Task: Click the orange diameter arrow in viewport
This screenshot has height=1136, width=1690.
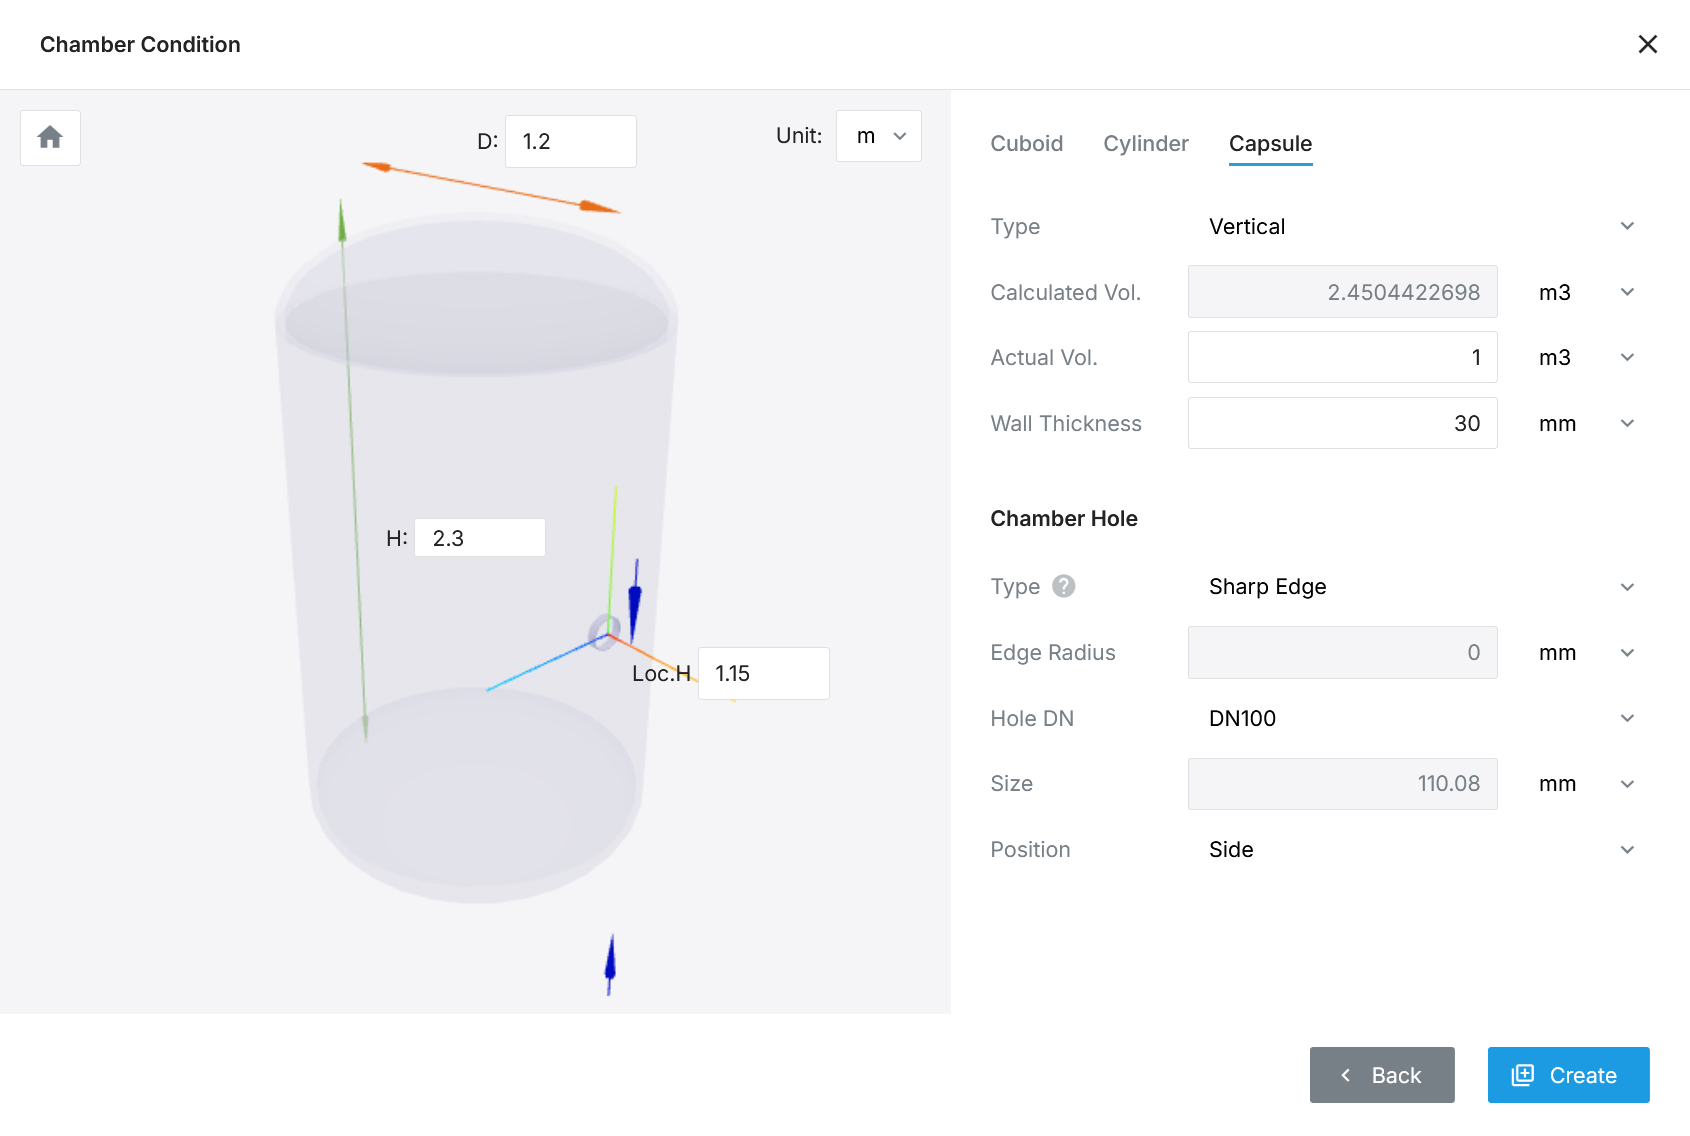Action: pos(490,187)
